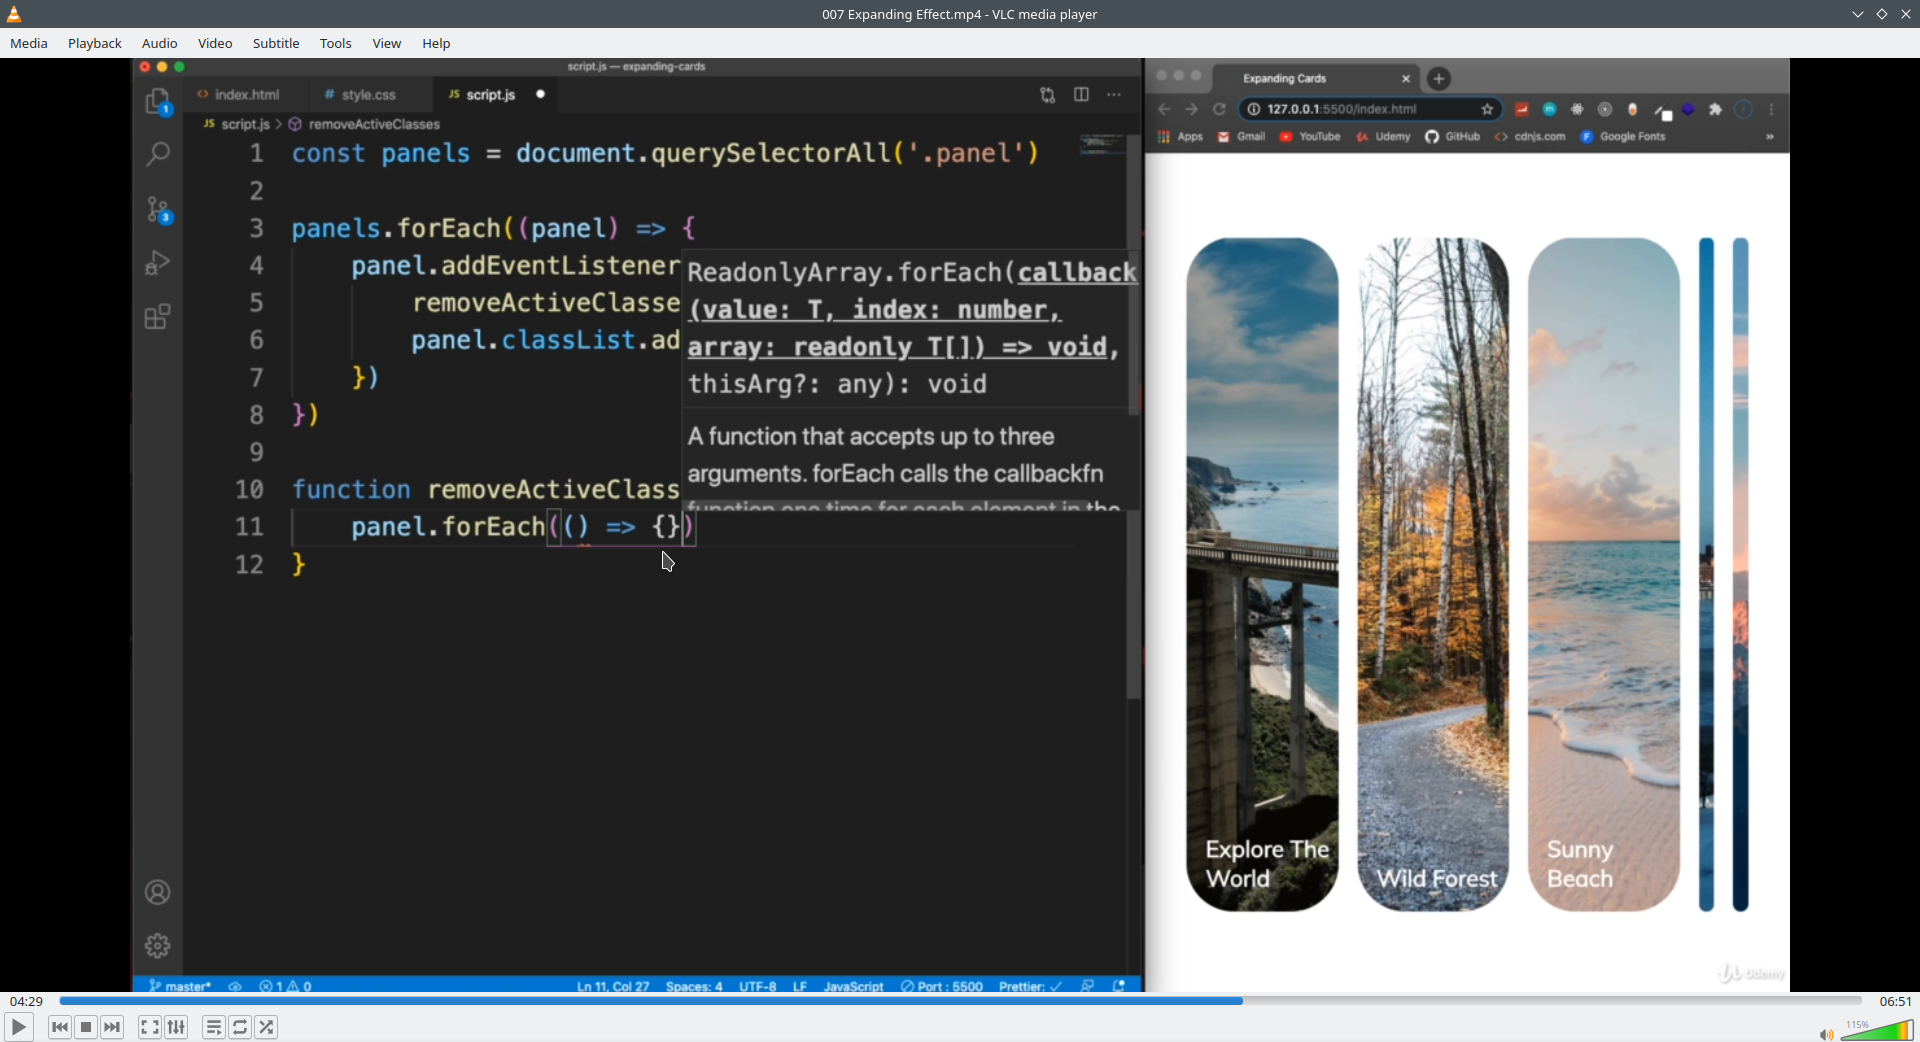Open the VS Code Explorer icon

click(158, 102)
